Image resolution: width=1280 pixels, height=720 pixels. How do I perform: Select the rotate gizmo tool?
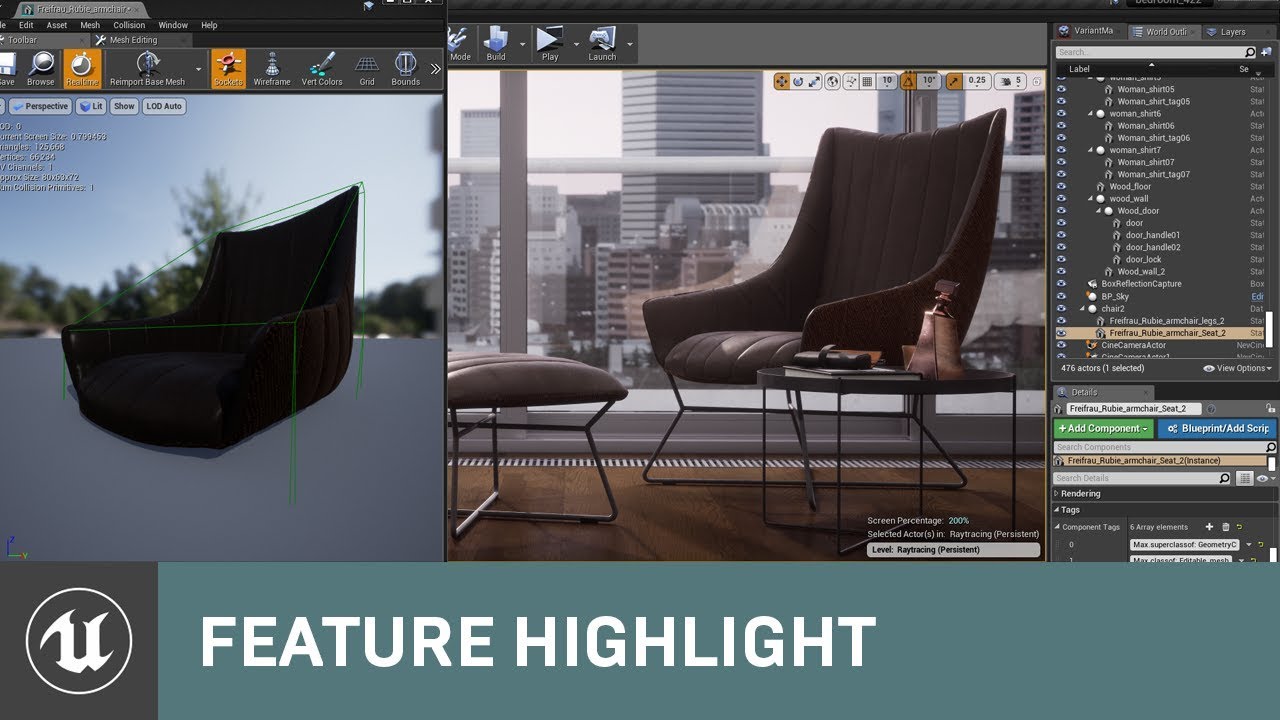798,81
